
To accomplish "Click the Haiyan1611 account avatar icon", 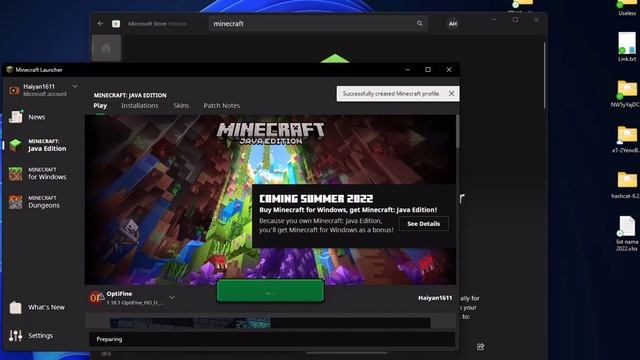I will point(14,90).
